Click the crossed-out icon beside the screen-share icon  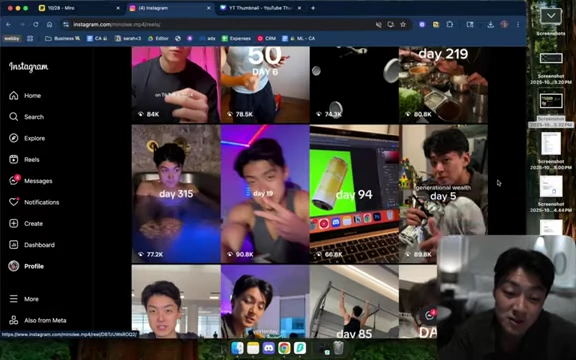tap(378, 25)
